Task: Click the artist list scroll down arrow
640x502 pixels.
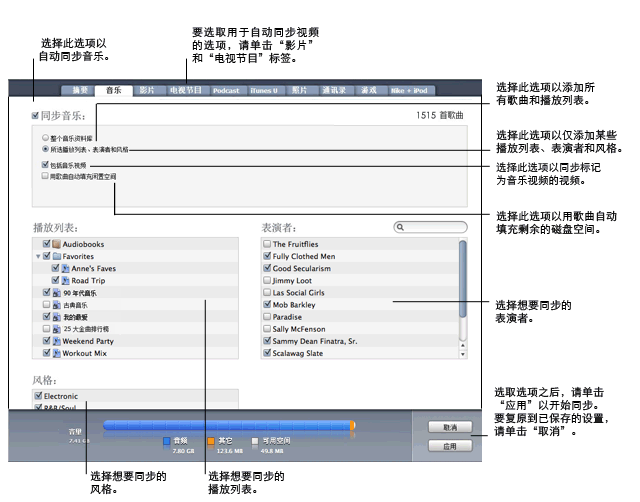Action: coord(462,354)
